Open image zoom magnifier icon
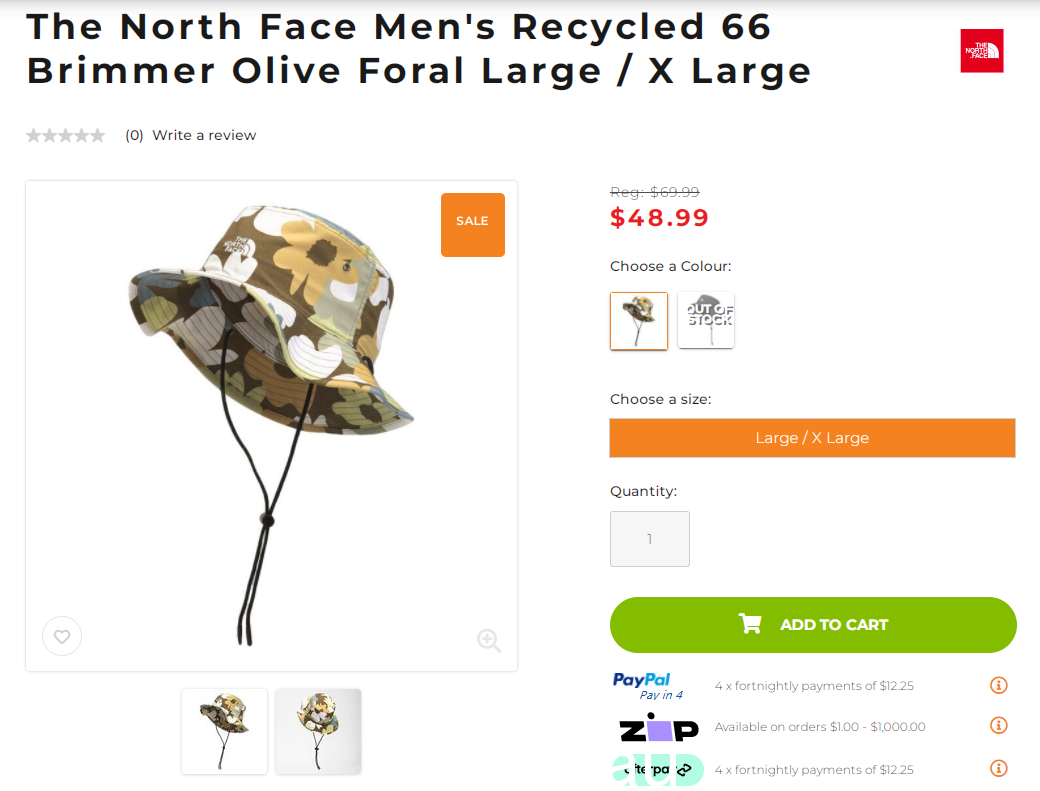The width and height of the screenshot is (1040, 791). click(489, 640)
